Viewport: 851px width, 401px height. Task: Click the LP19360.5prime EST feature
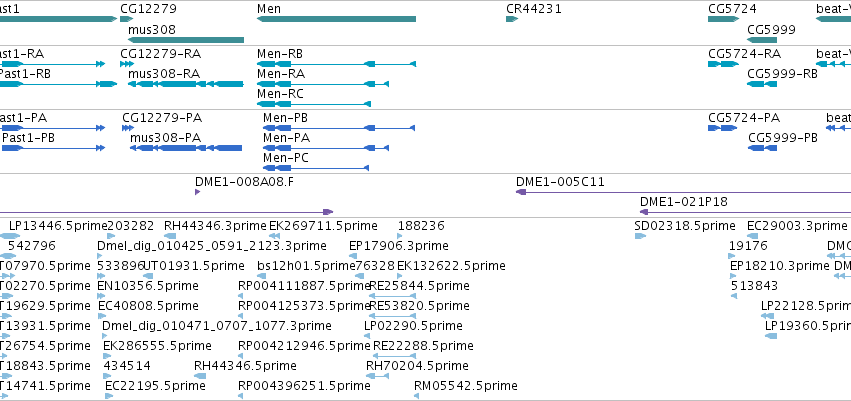pyautogui.click(x=771, y=336)
